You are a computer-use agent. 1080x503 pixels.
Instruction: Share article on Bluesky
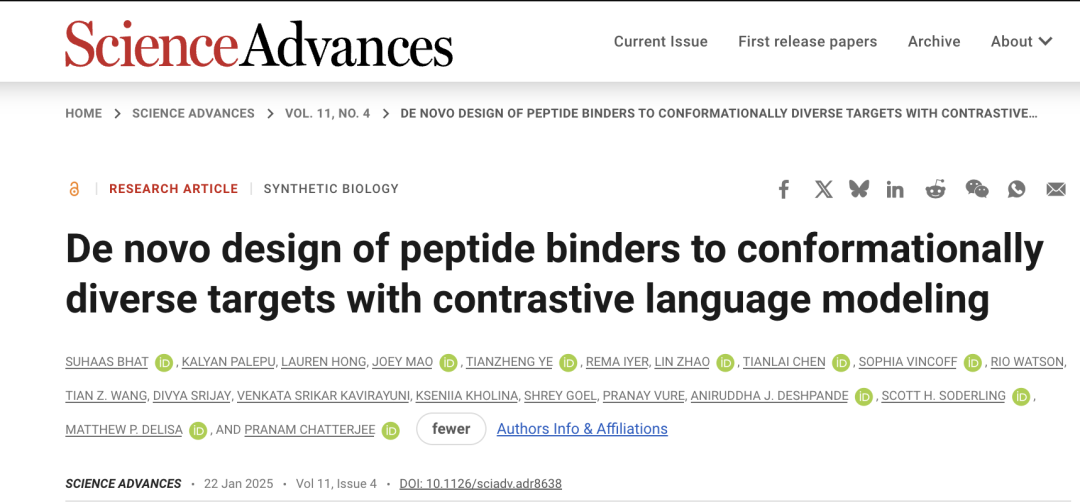tap(859, 189)
